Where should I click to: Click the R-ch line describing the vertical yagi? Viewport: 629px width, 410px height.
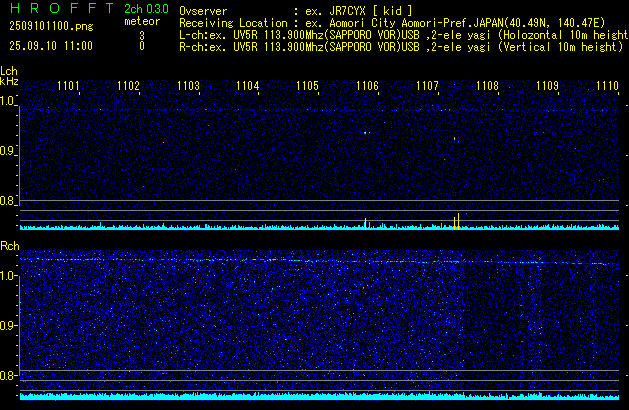click(x=401, y=47)
